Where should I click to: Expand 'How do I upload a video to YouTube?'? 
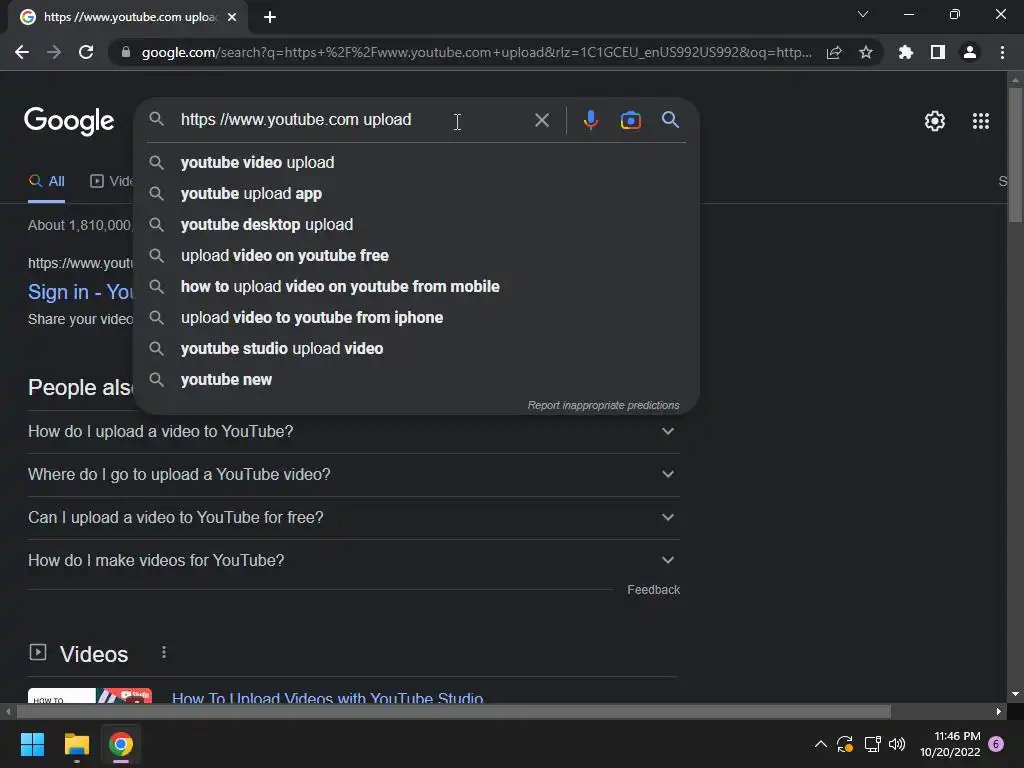pyautogui.click(x=353, y=432)
